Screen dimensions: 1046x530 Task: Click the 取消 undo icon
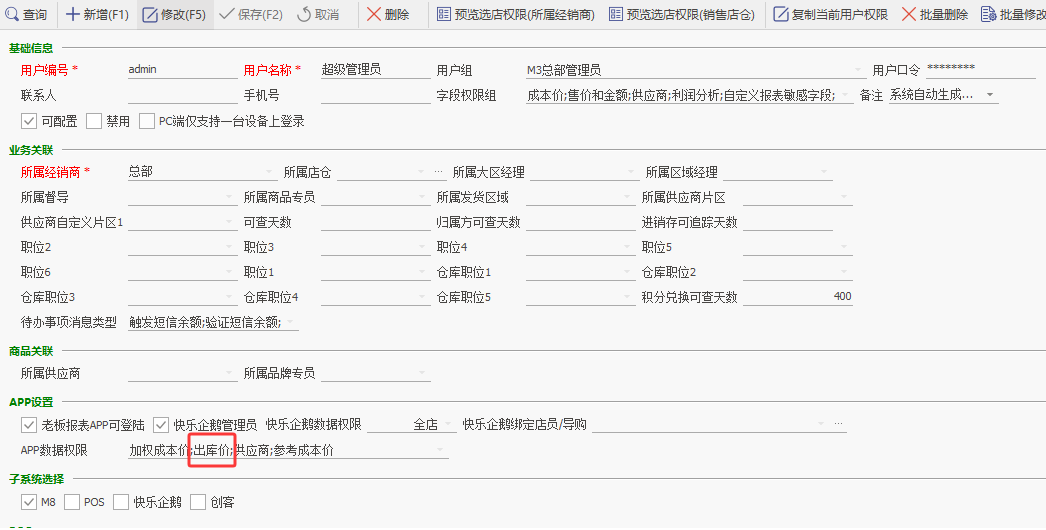304,14
